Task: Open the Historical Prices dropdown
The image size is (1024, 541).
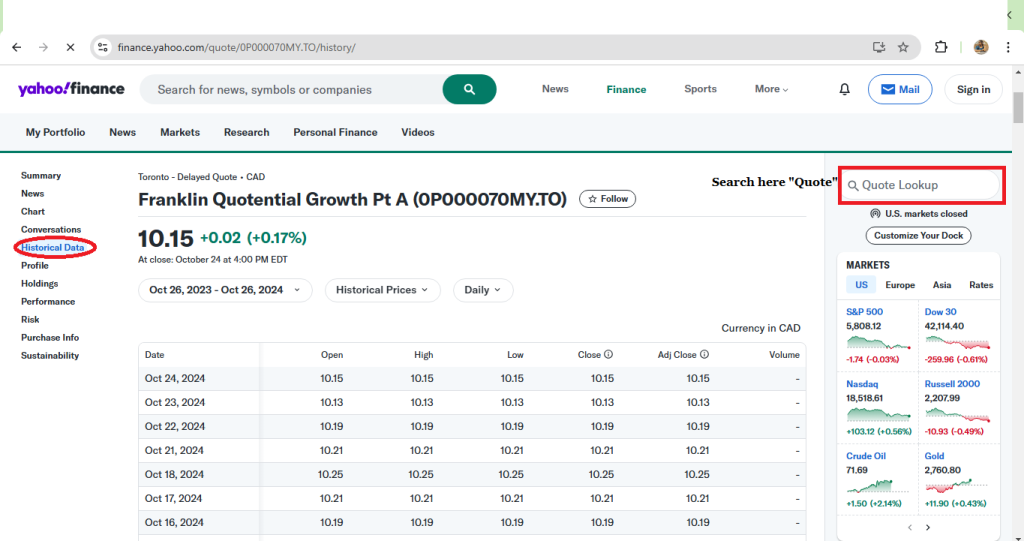Action: tap(382, 290)
